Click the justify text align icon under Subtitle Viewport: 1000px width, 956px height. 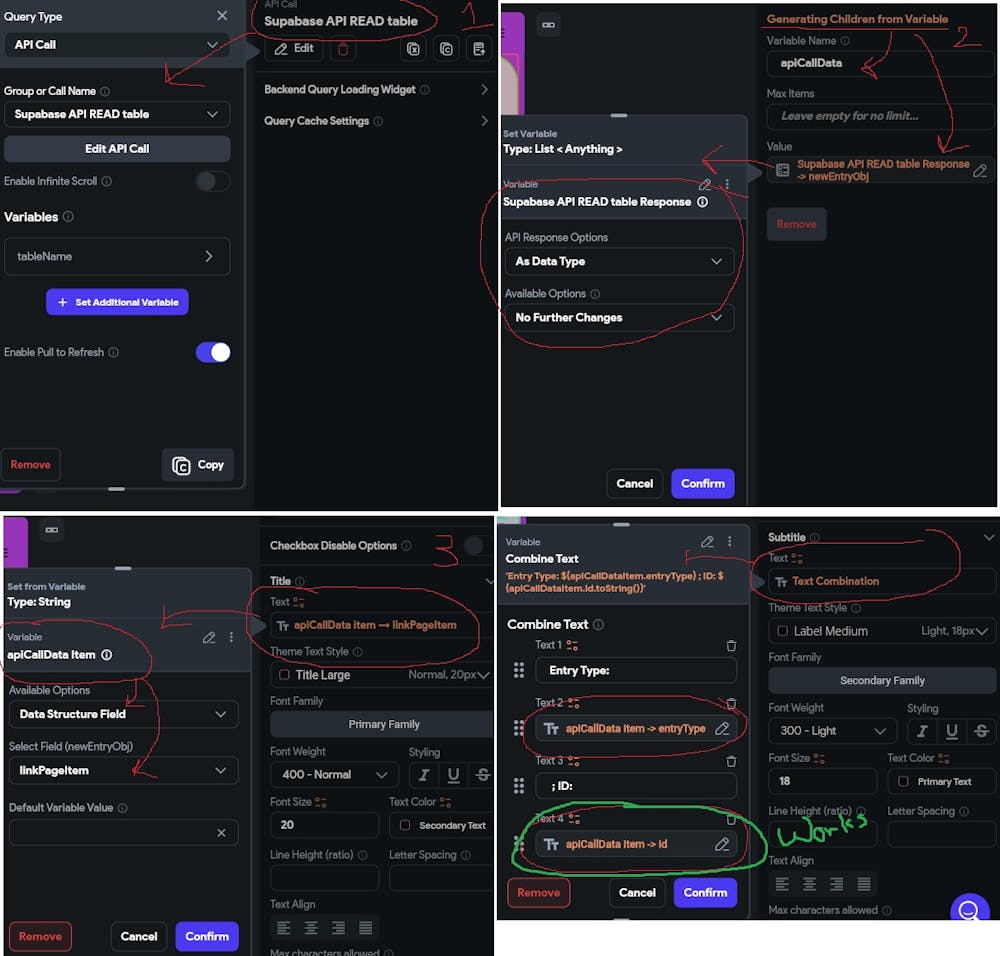[864, 884]
